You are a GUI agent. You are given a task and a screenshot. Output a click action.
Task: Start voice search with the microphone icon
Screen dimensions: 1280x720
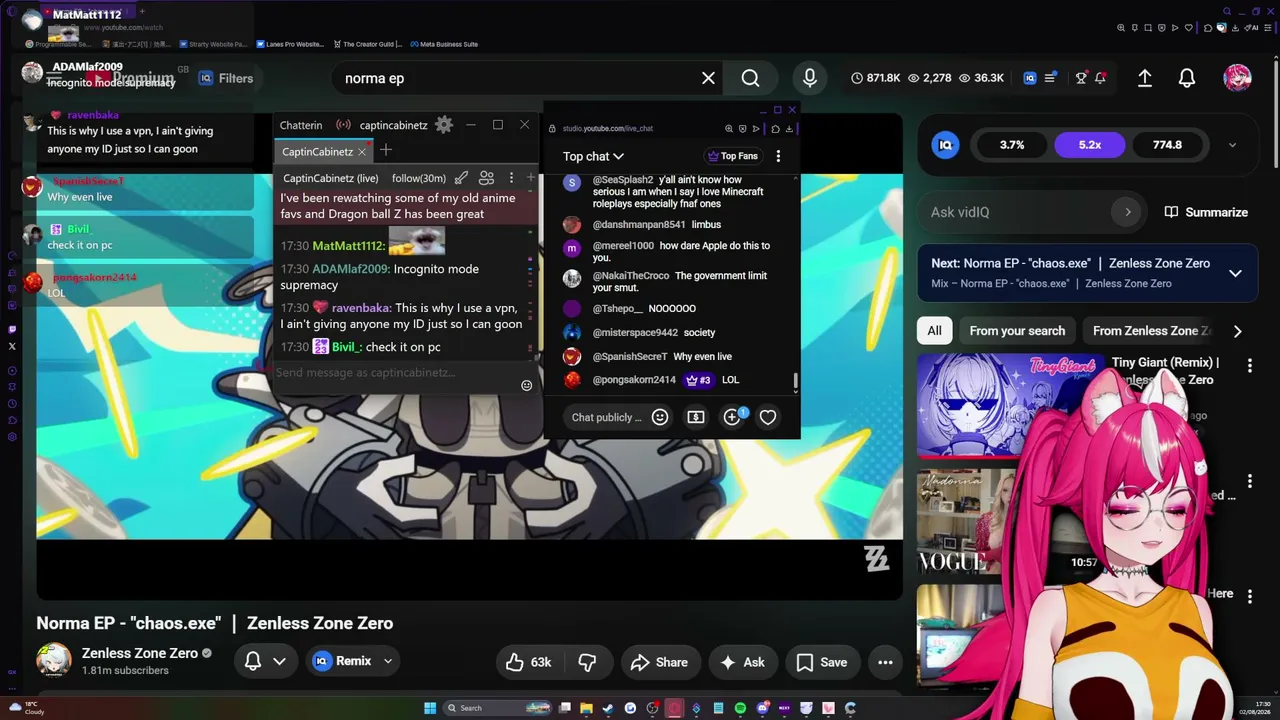pyautogui.click(x=809, y=78)
